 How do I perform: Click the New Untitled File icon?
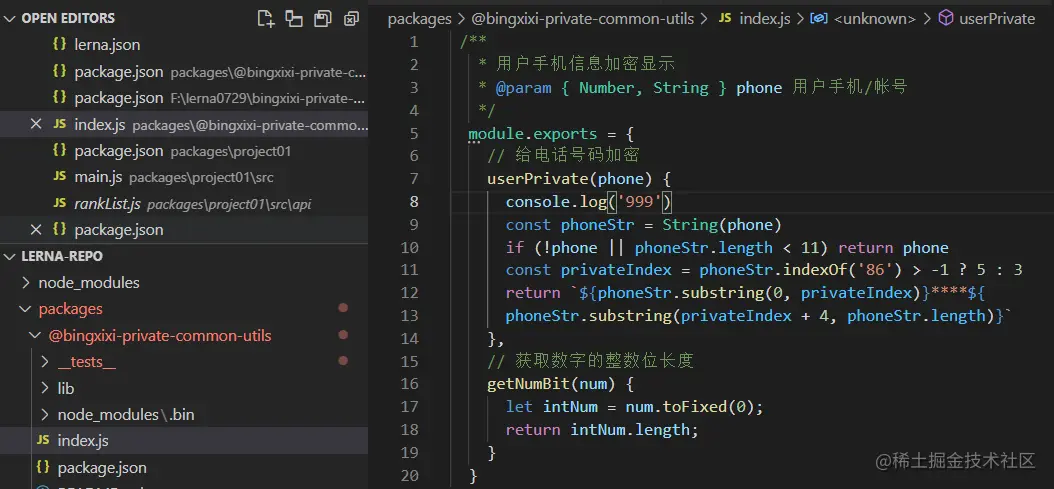(x=266, y=18)
